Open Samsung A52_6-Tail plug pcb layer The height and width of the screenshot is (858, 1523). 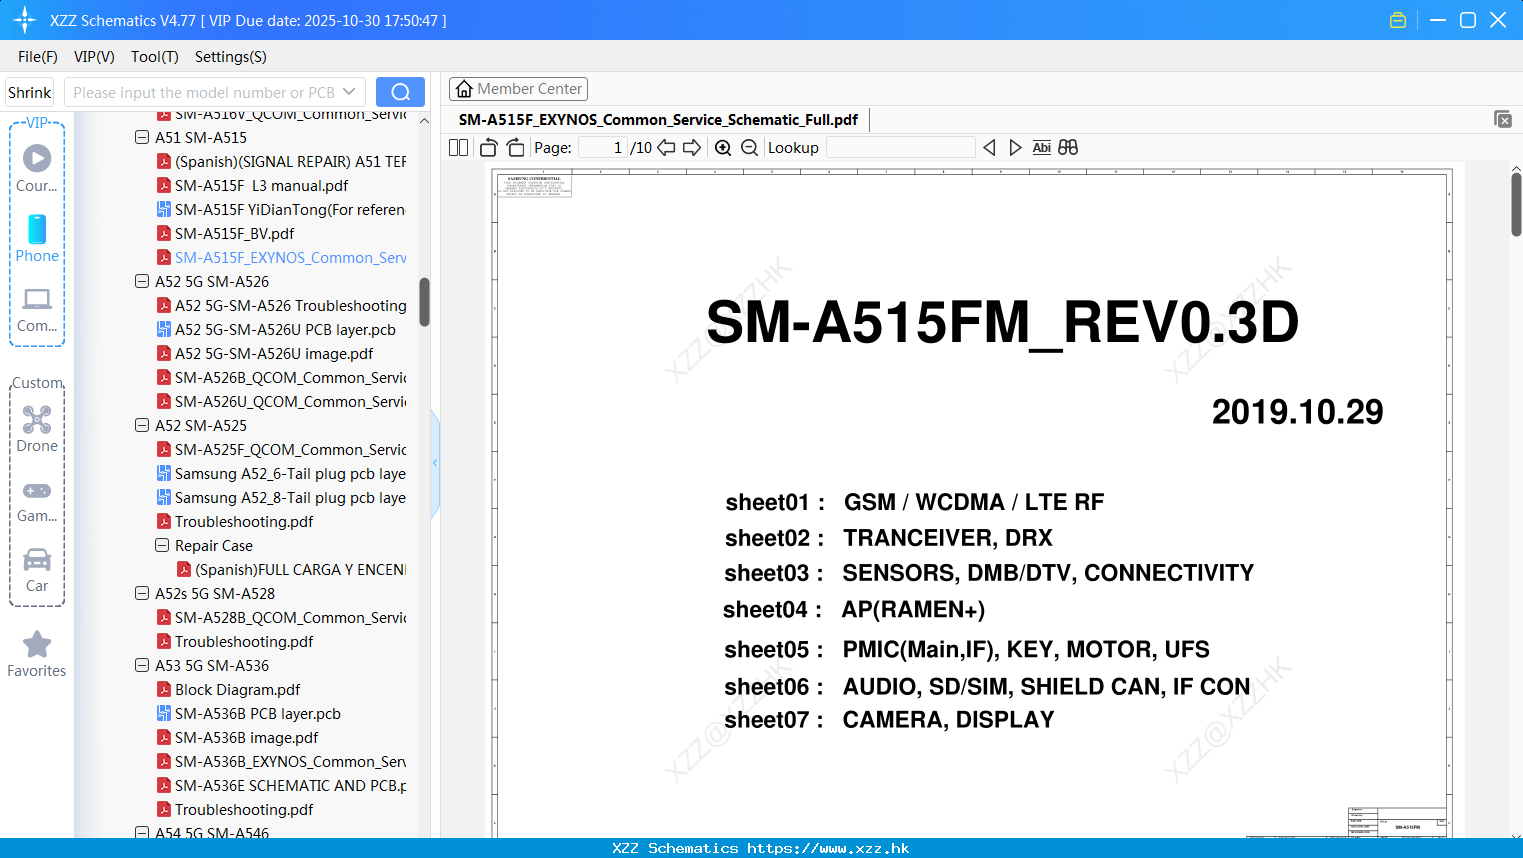[281, 474]
